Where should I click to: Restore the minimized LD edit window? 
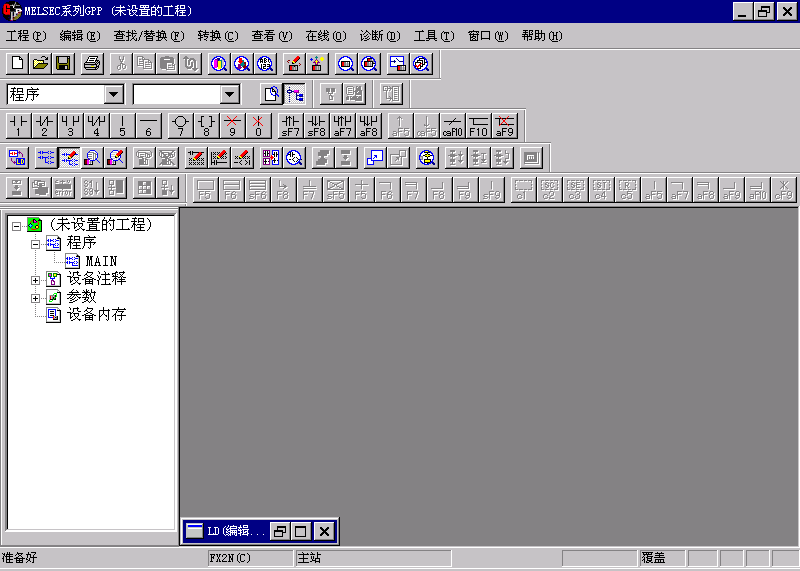(281, 531)
